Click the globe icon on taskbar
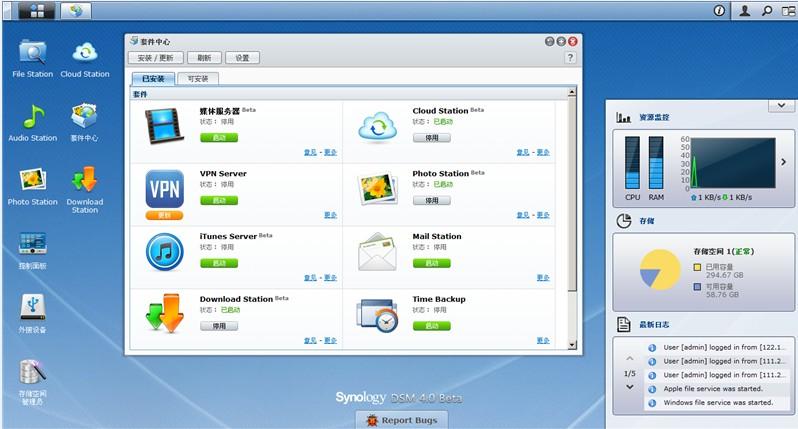Screen dimensions: 798x429 coord(76,11)
